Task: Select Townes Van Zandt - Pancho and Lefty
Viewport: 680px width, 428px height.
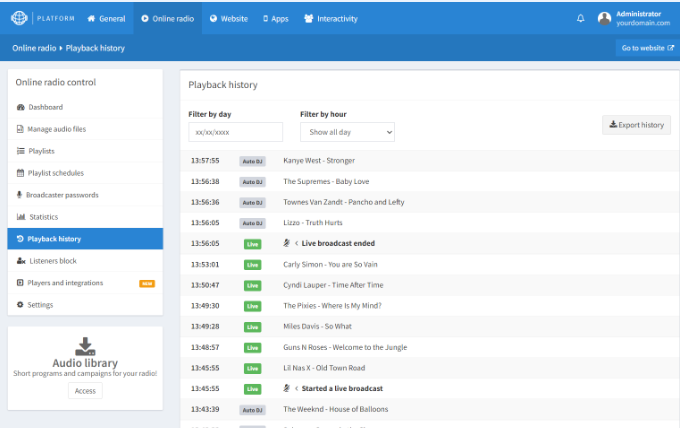Action: [343, 202]
